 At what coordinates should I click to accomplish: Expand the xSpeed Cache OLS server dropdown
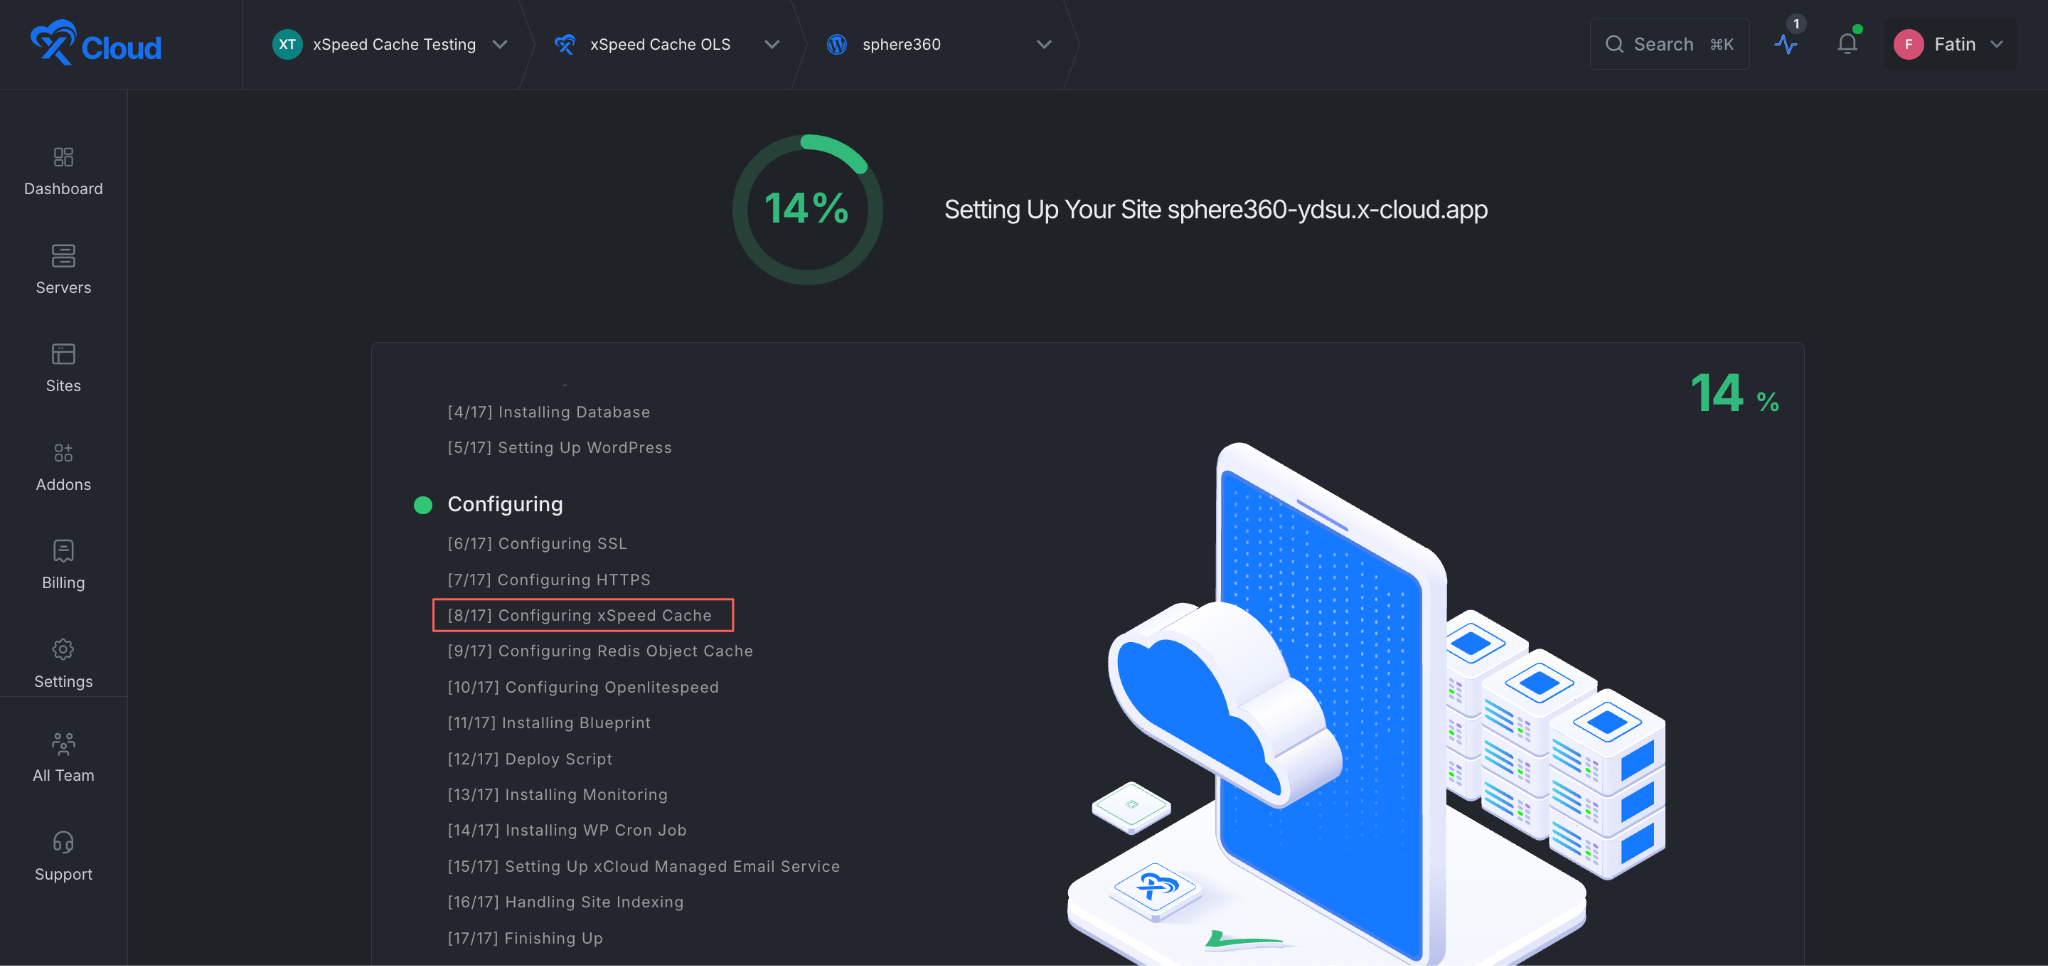(667, 44)
